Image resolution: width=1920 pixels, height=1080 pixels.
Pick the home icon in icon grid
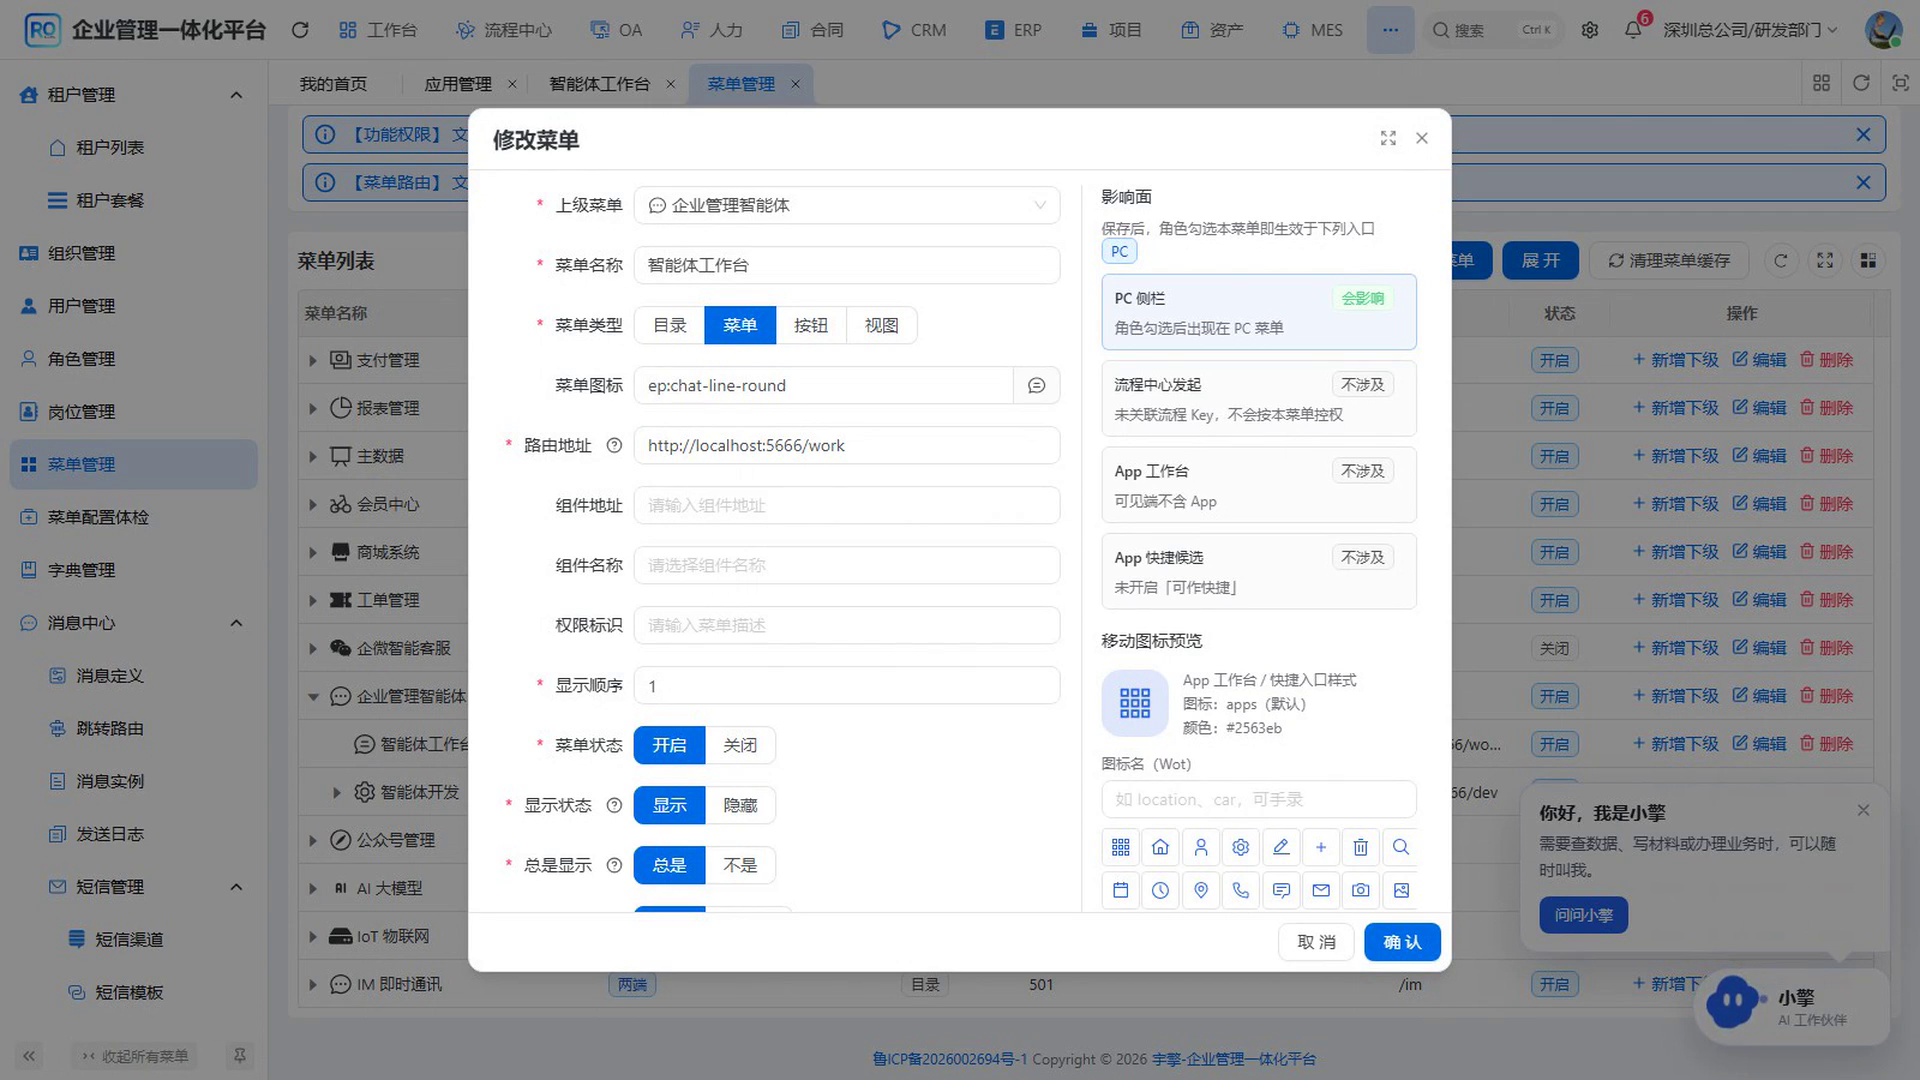1160,847
